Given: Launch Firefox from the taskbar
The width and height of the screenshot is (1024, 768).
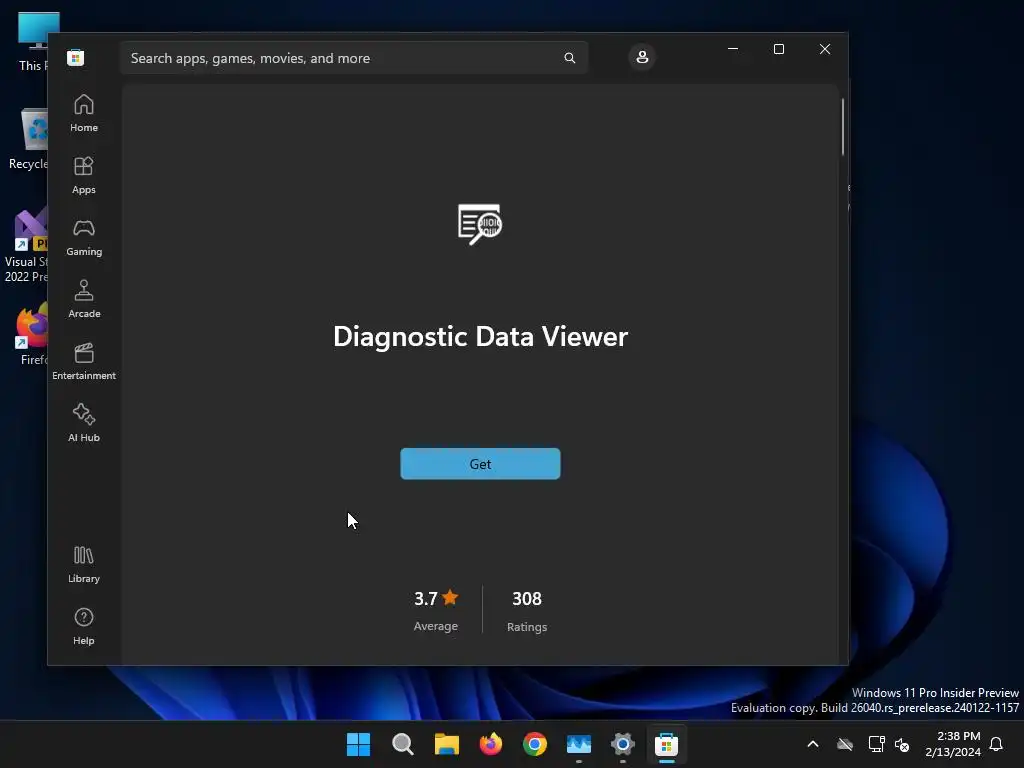Looking at the screenshot, I should pyautogui.click(x=490, y=744).
